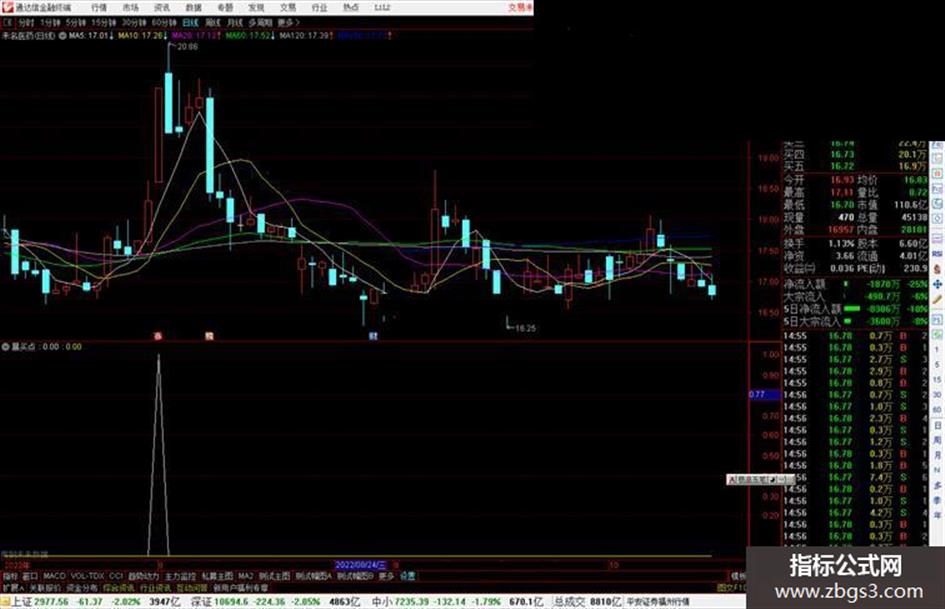Viewport: 945px width, 609px height.
Task: Open the 关联报价 tab
Action: point(45,588)
